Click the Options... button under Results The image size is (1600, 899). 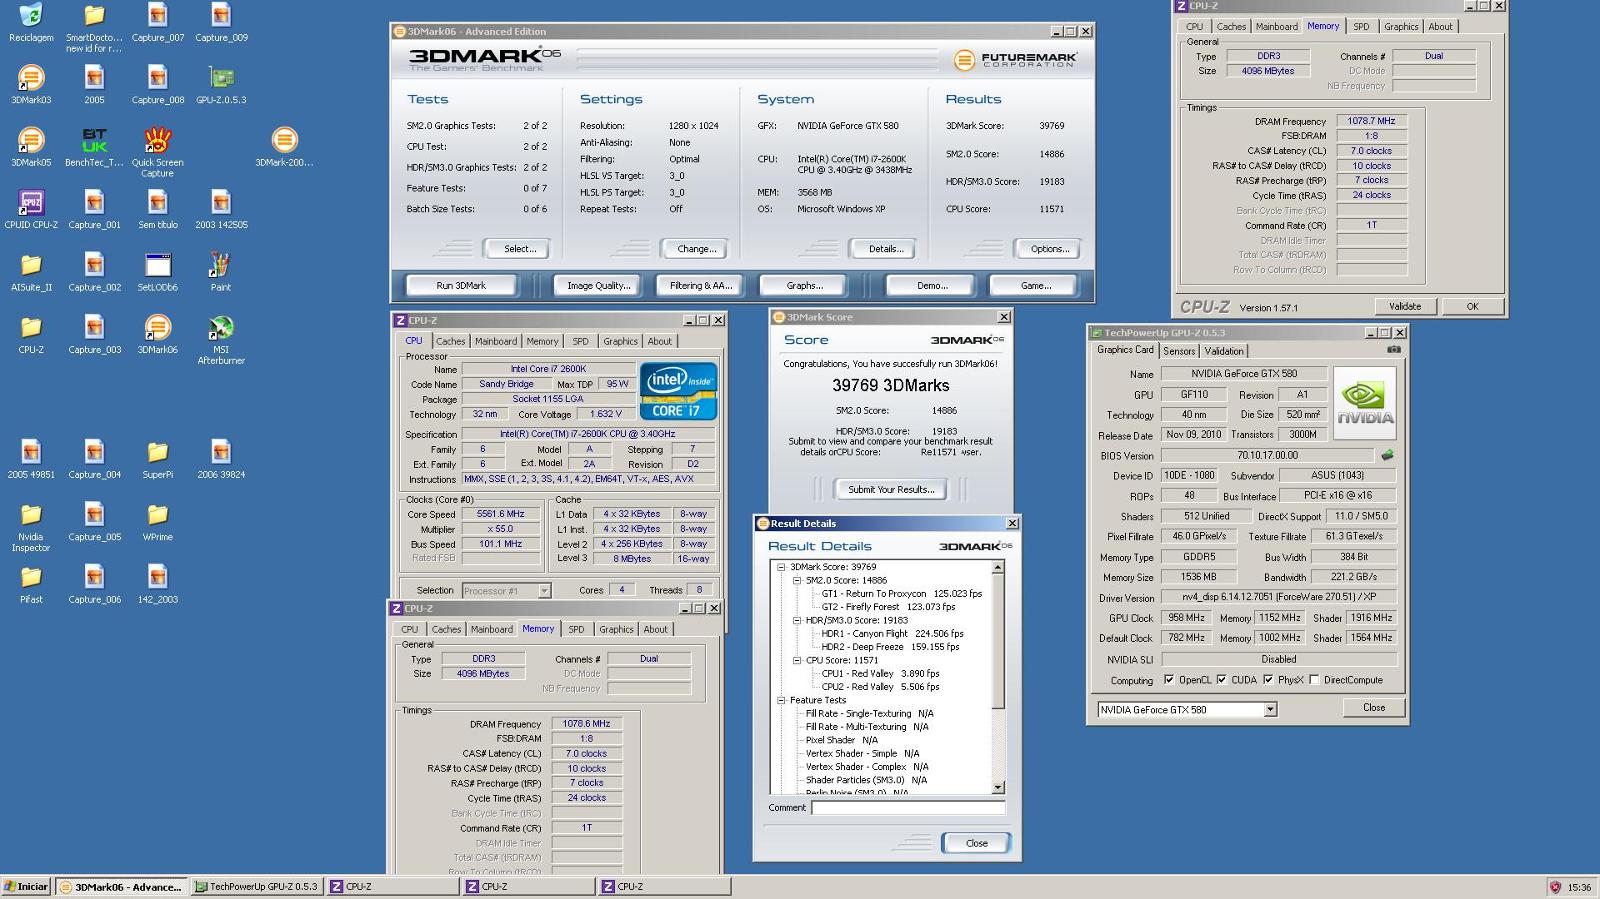pos(1049,249)
